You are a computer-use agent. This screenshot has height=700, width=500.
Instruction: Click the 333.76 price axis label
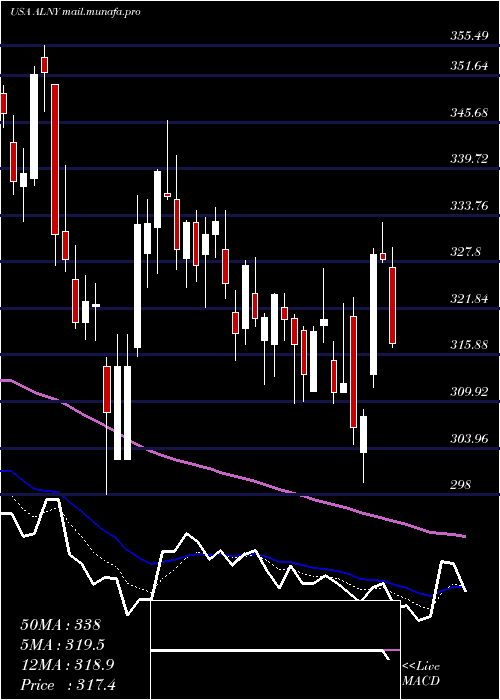(469, 206)
